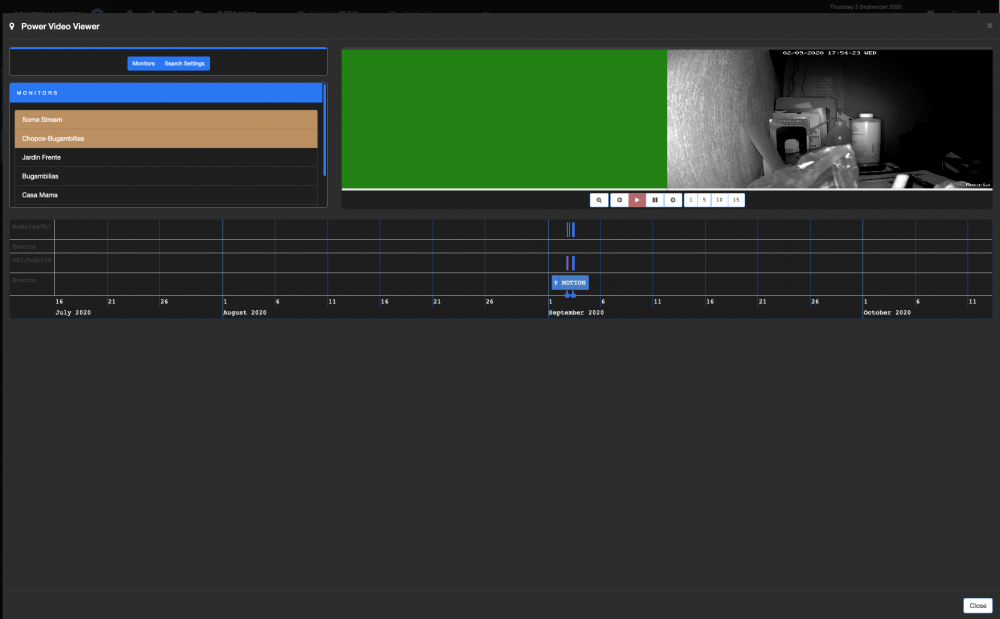Image resolution: width=1000 pixels, height=619 pixels.
Task: Switch to the Monitors tab
Action: coord(143,64)
